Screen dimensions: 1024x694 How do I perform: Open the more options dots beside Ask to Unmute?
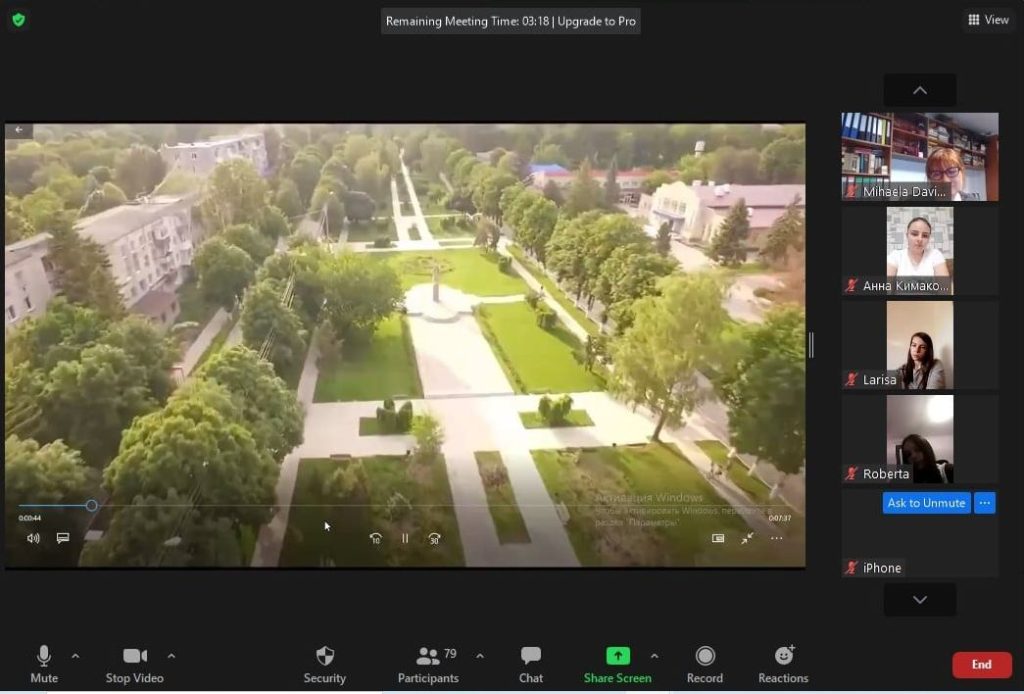985,503
